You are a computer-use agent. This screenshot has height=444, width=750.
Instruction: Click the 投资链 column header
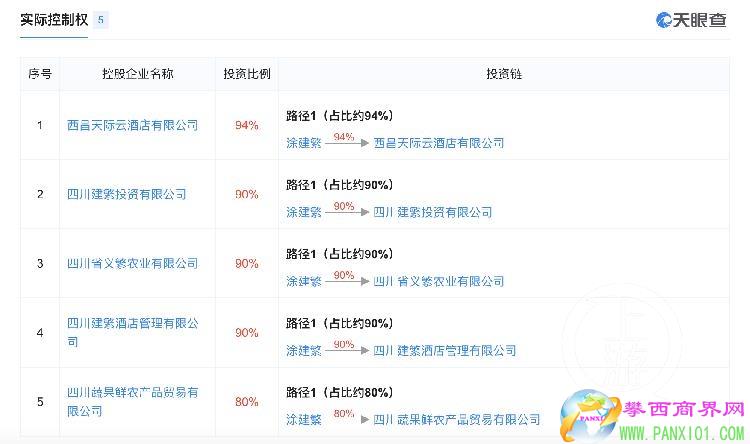[504, 74]
